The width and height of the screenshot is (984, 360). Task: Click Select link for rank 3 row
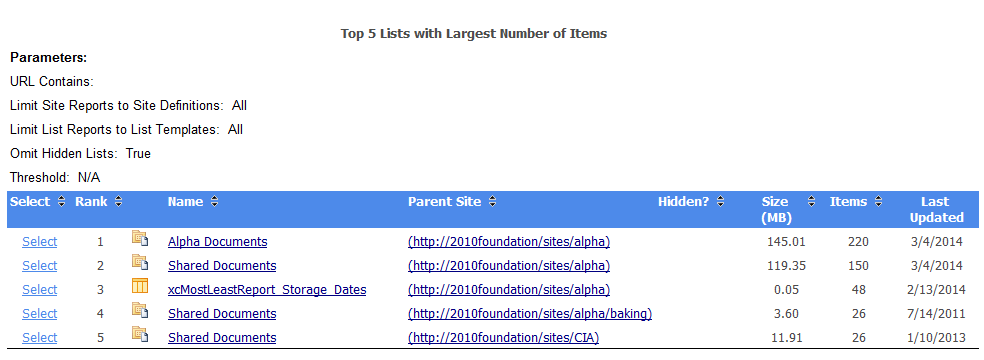click(40, 289)
